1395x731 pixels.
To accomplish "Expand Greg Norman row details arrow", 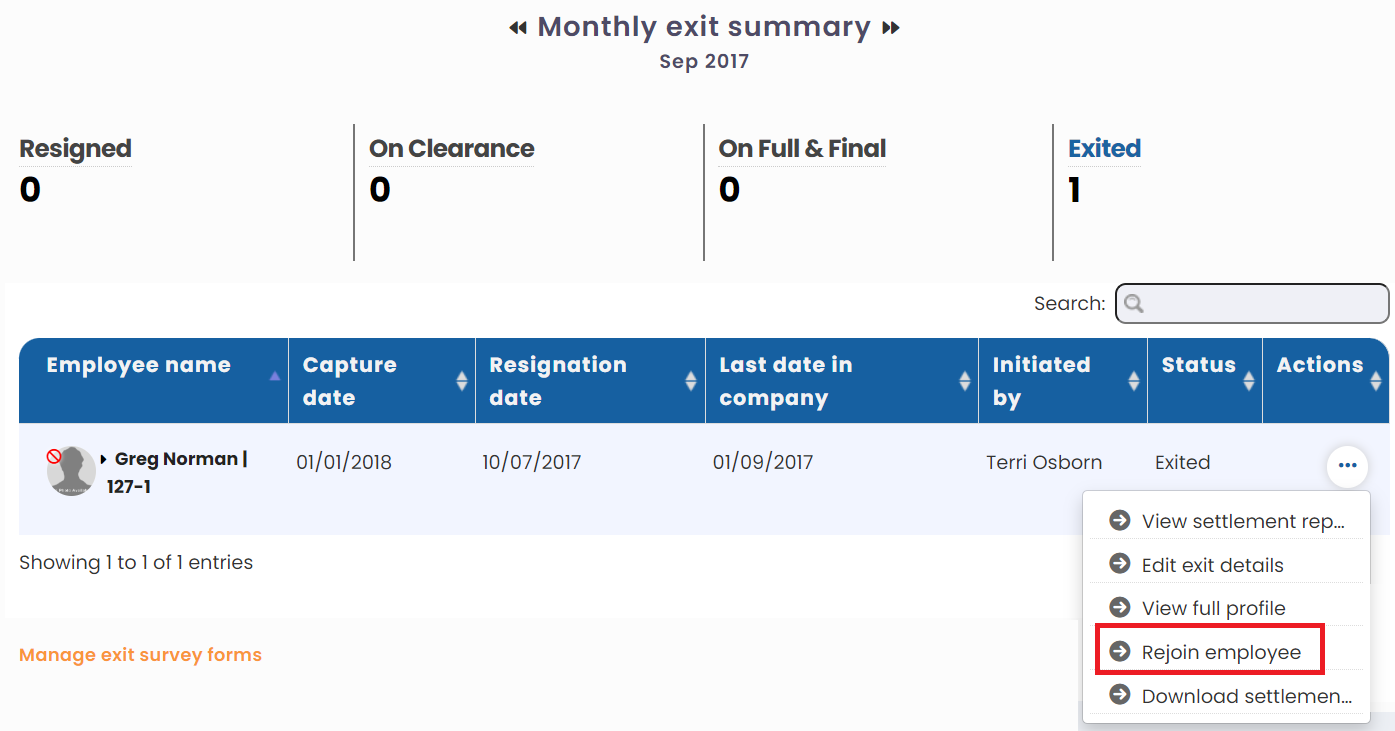I will click(104, 460).
